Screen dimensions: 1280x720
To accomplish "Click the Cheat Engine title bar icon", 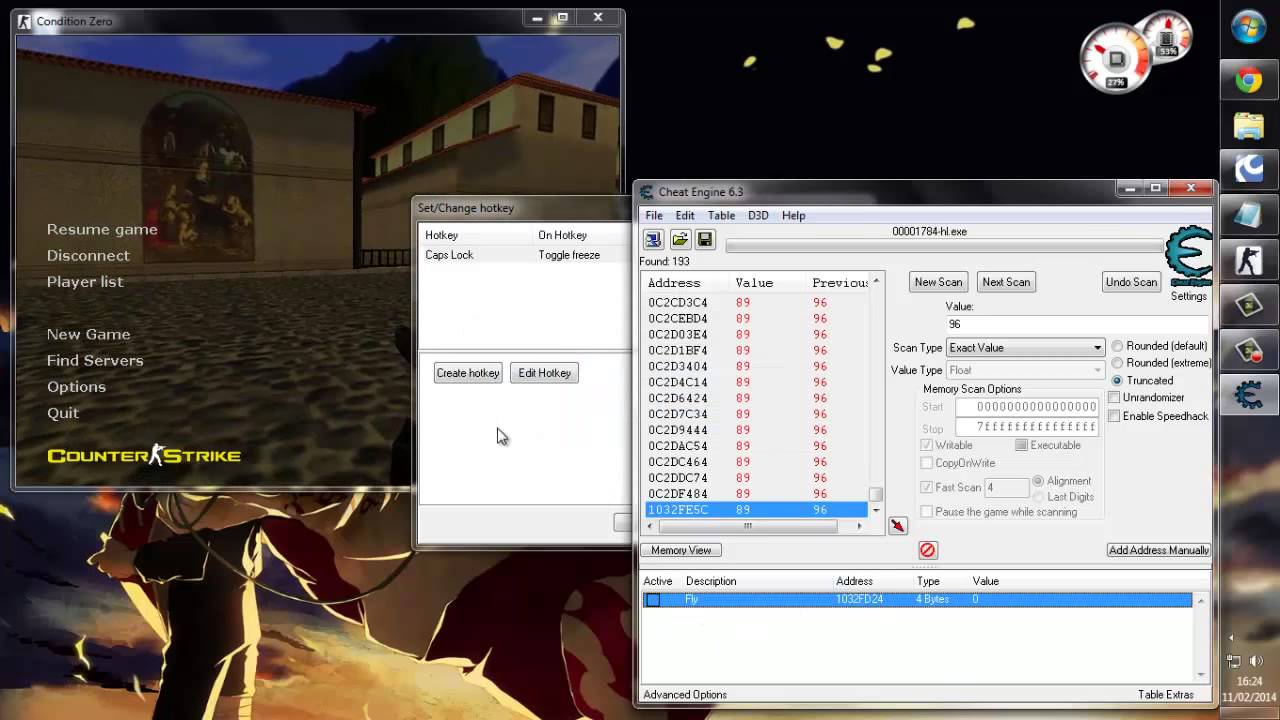I will (x=647, y=192).
